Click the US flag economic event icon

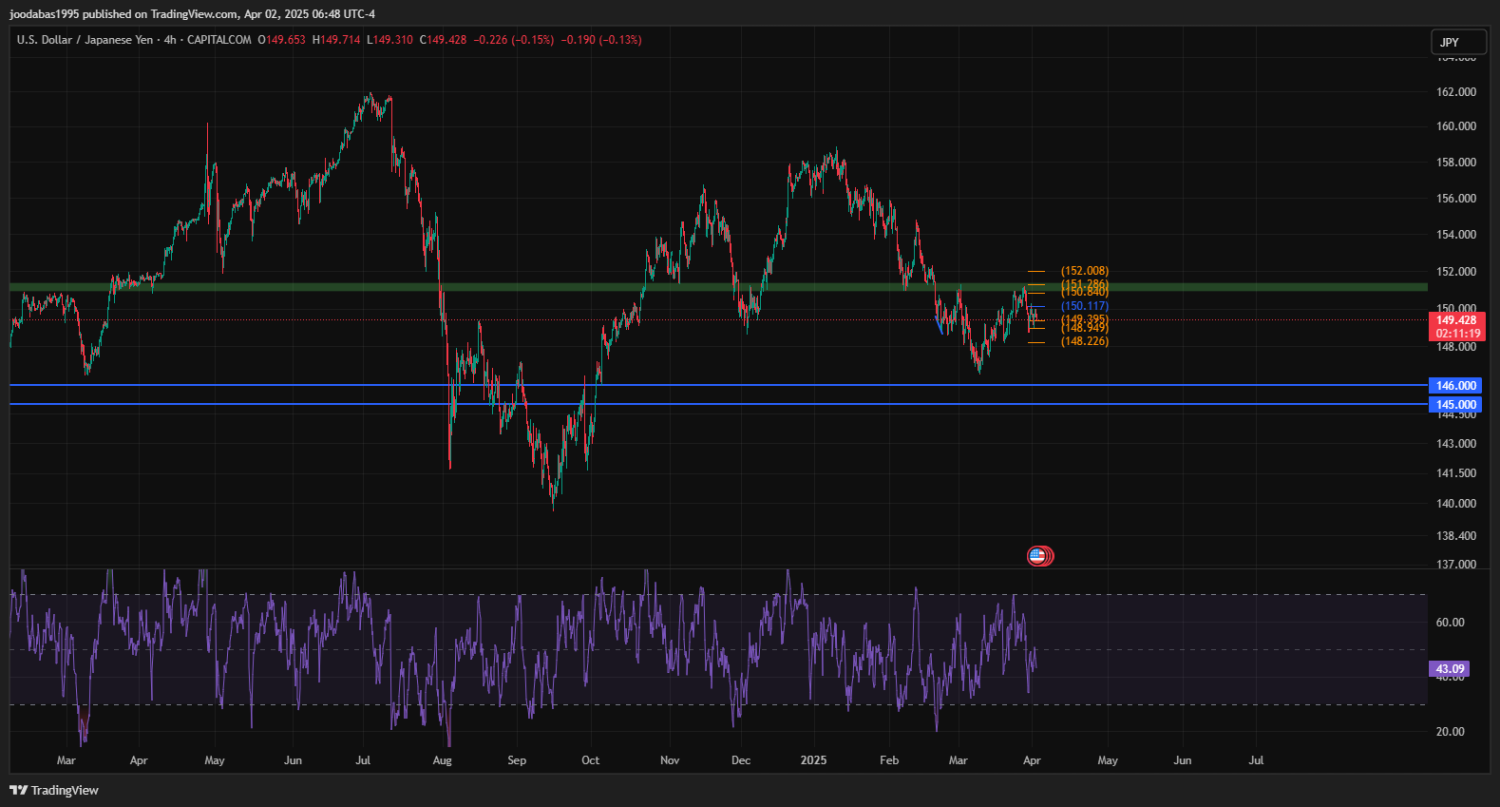pos(1037,556)
